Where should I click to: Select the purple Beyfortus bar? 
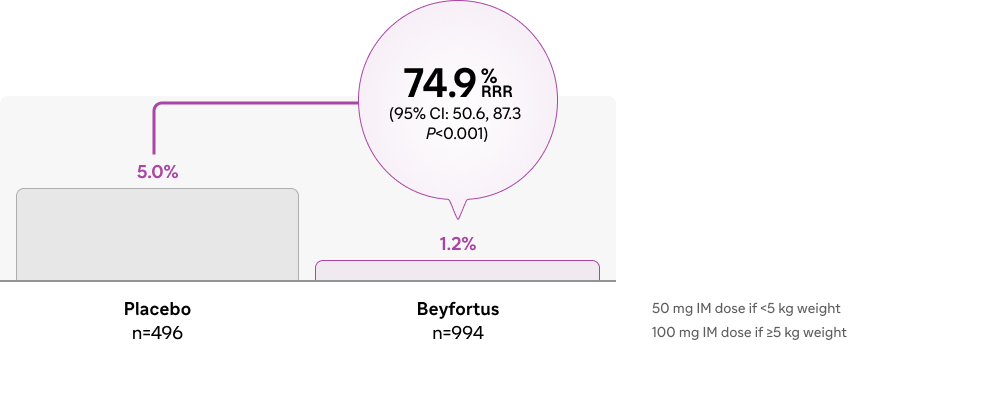(457, 271)
